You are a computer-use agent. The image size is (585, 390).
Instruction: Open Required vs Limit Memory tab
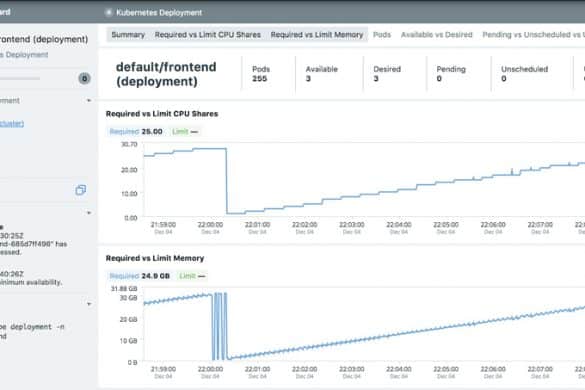point(317,35)
